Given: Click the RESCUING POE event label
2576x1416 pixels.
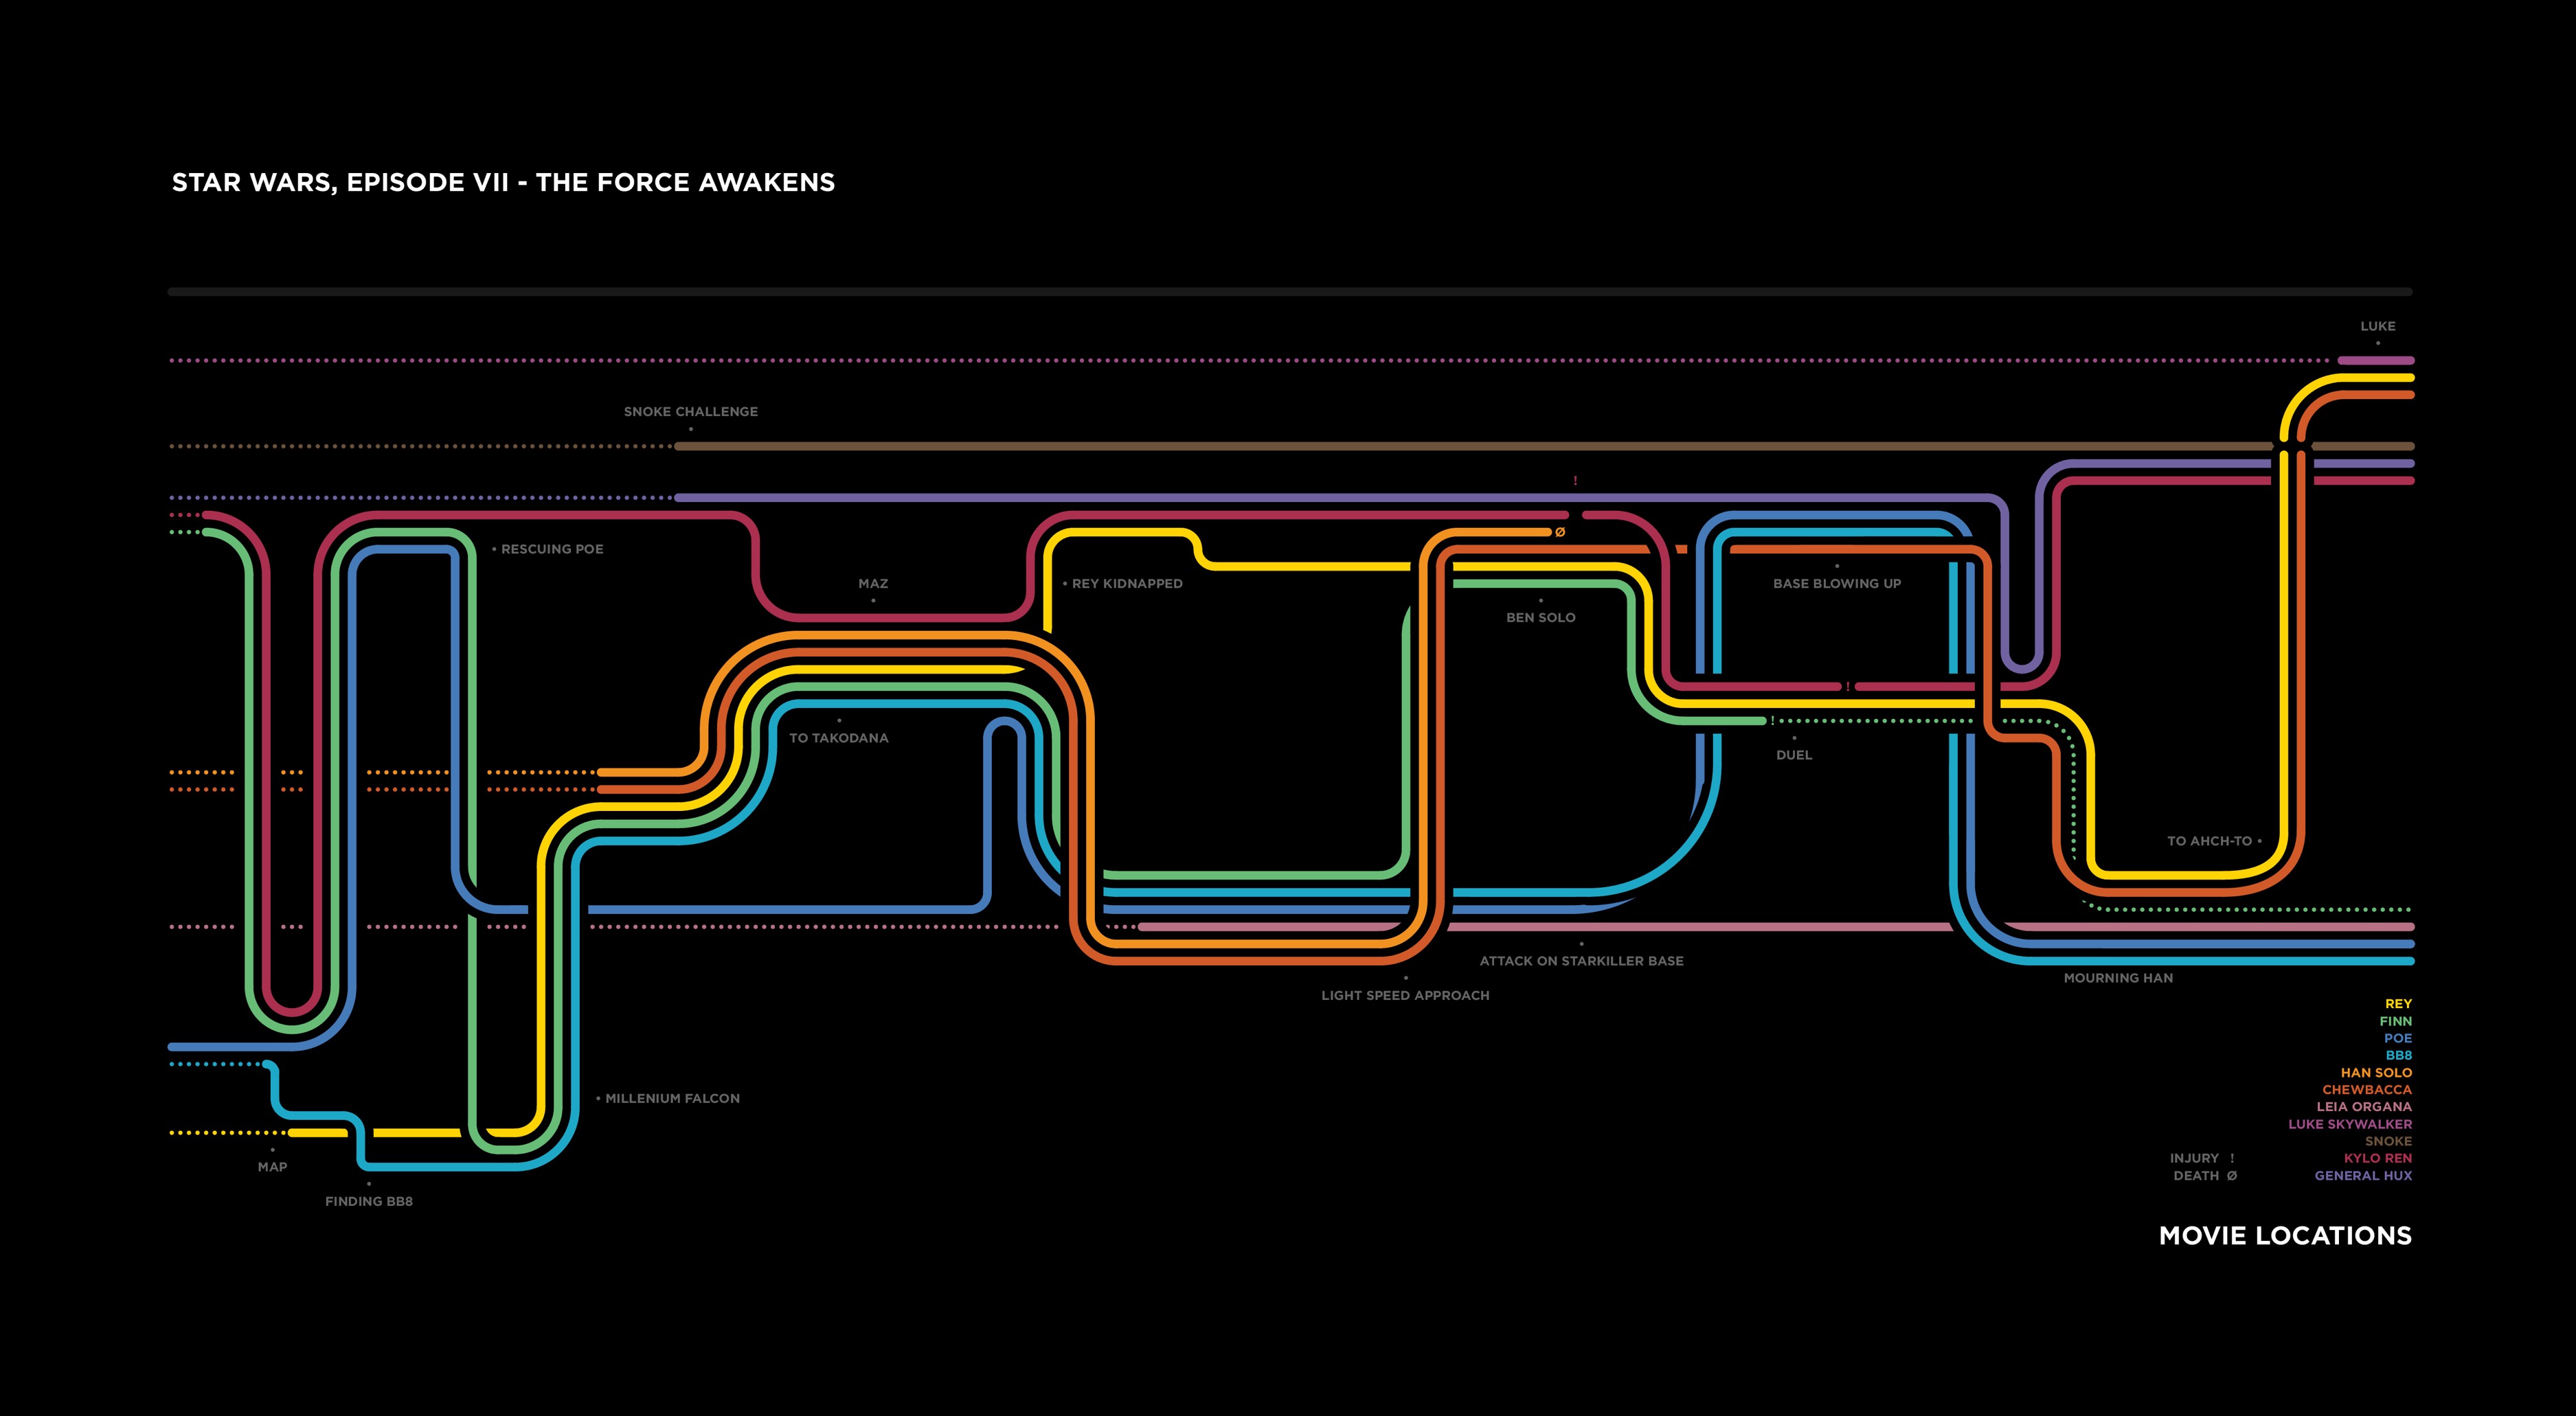Looking at the screenshot, I should pos(551,549).
